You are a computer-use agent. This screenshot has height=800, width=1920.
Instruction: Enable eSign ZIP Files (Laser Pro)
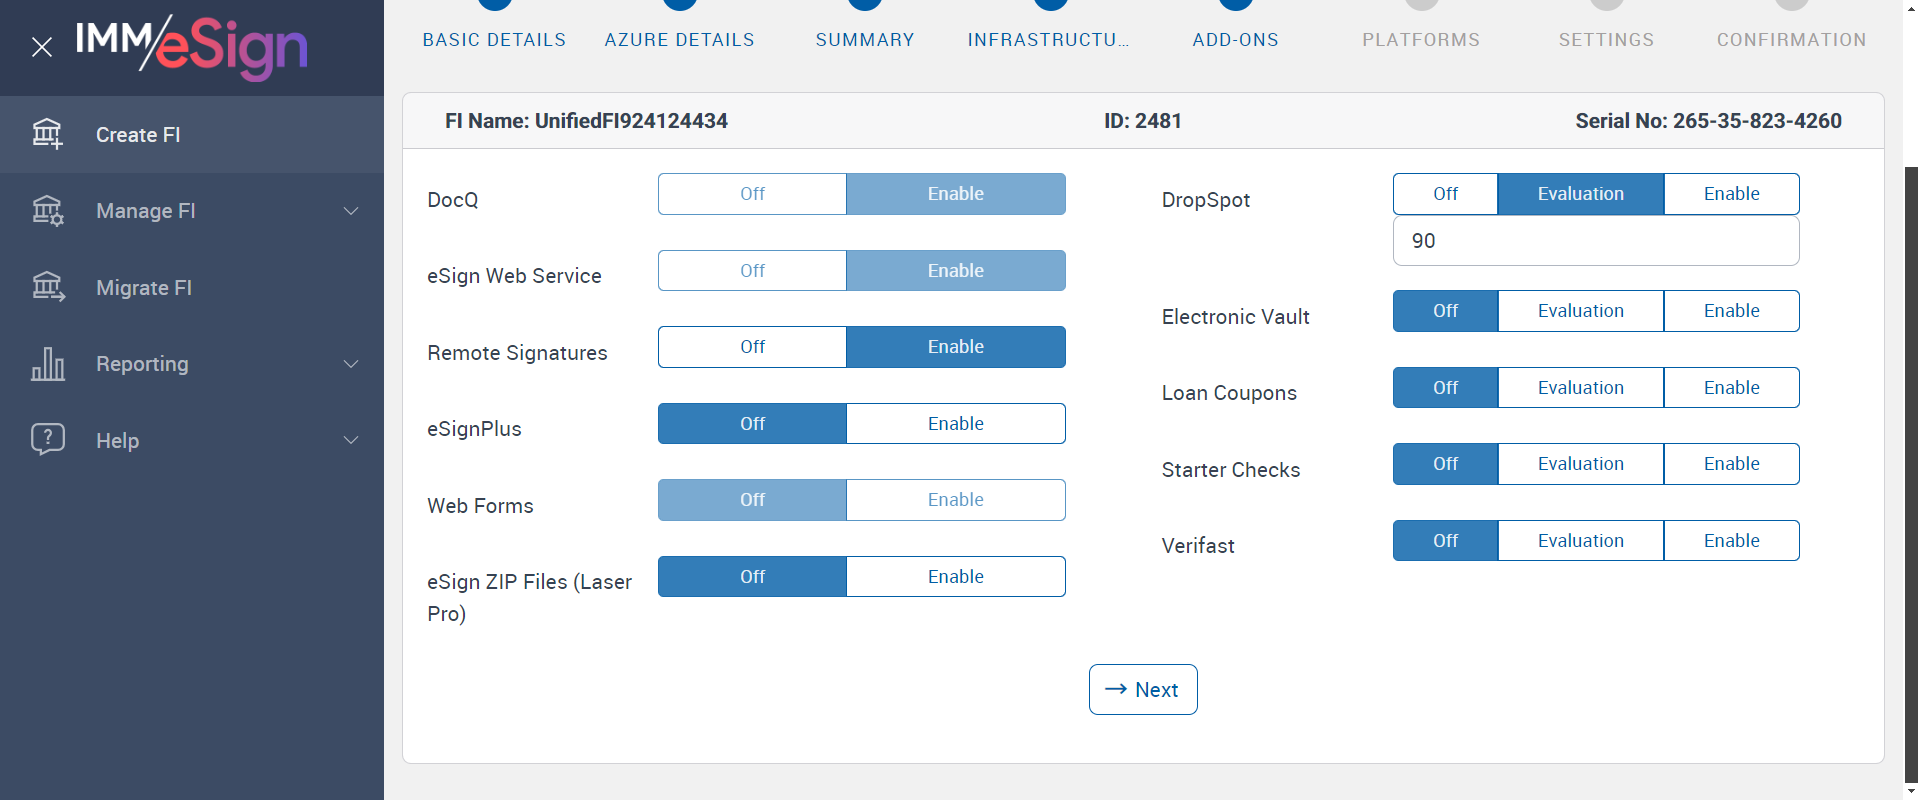coord(956,576)
